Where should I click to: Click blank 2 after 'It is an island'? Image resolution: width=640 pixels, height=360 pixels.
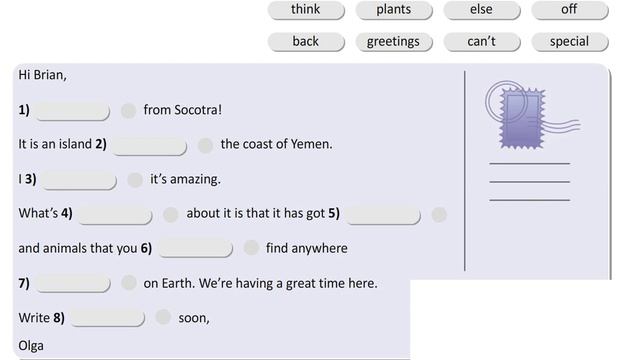pyautogui.click(x=149, y=146)
